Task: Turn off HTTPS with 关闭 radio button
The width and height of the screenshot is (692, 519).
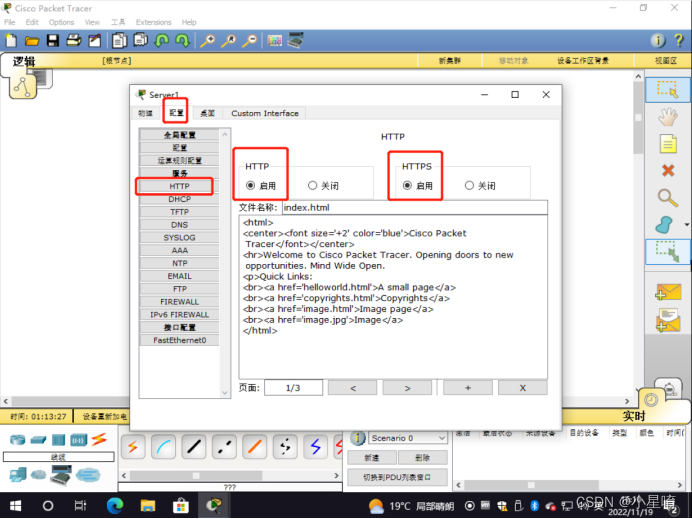Action: pos(469,185)
